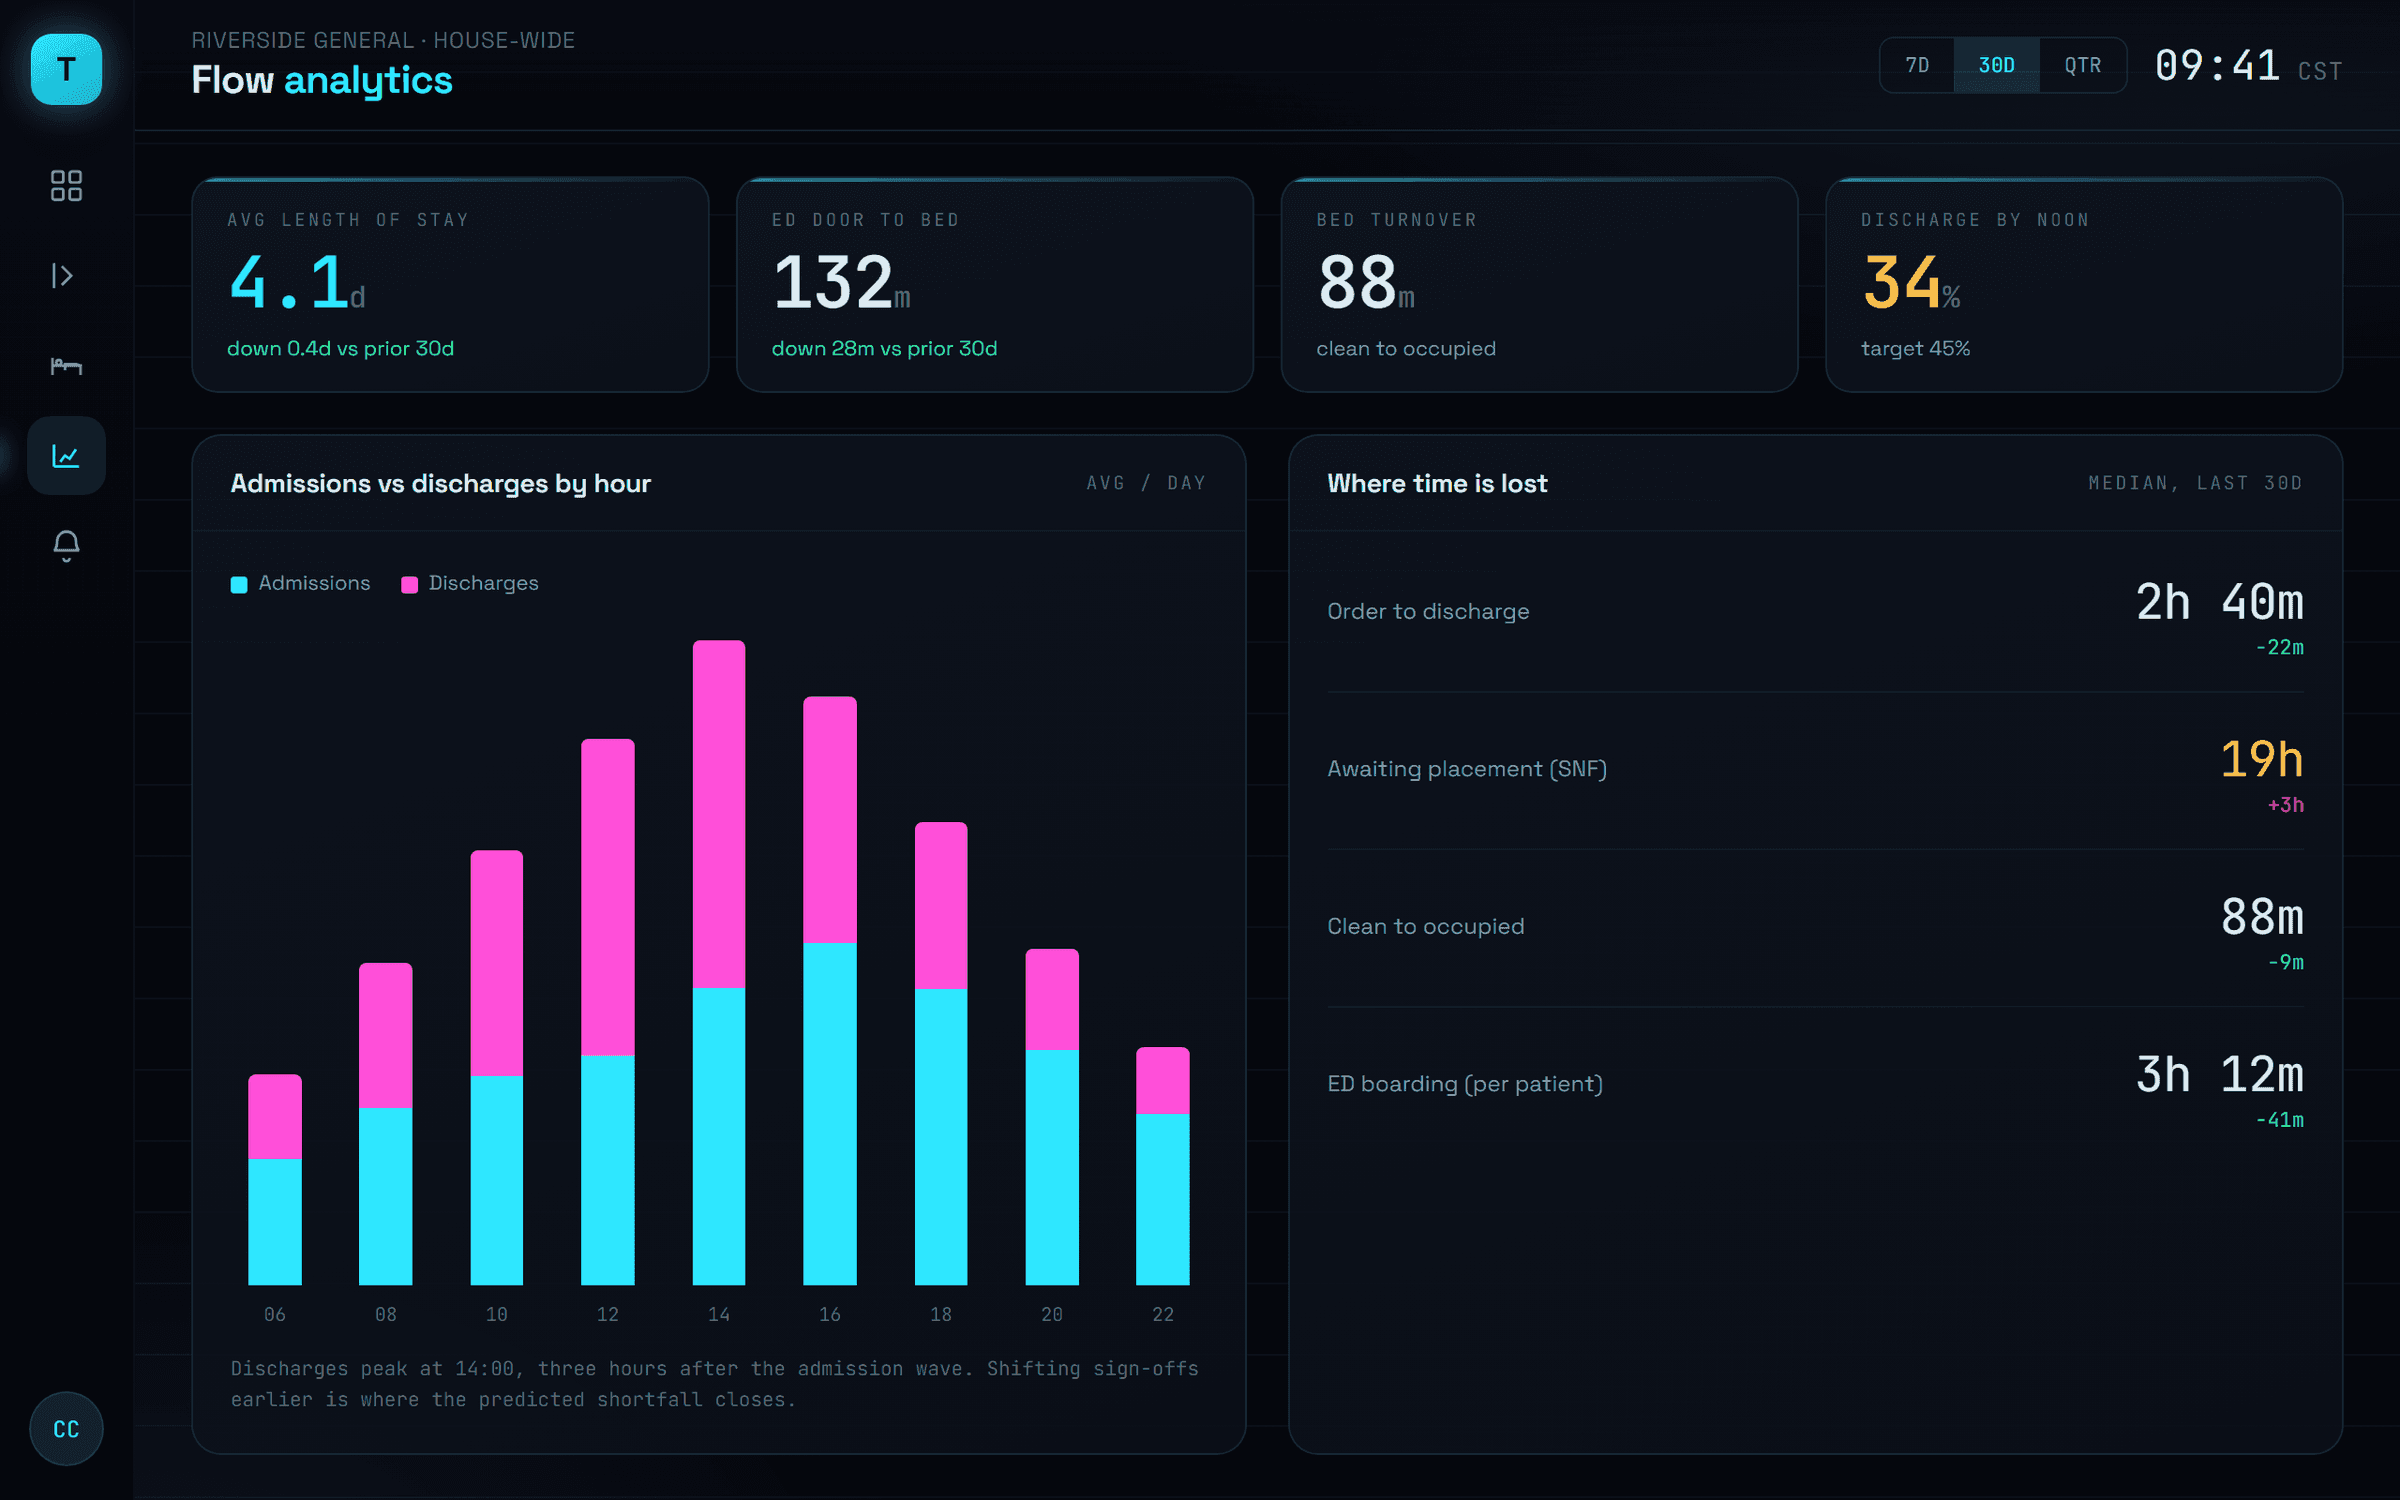Select the 'Awaiting placement (SNF)' row label
This screenshot has height=1500, width=2400.
point(1467,769)
